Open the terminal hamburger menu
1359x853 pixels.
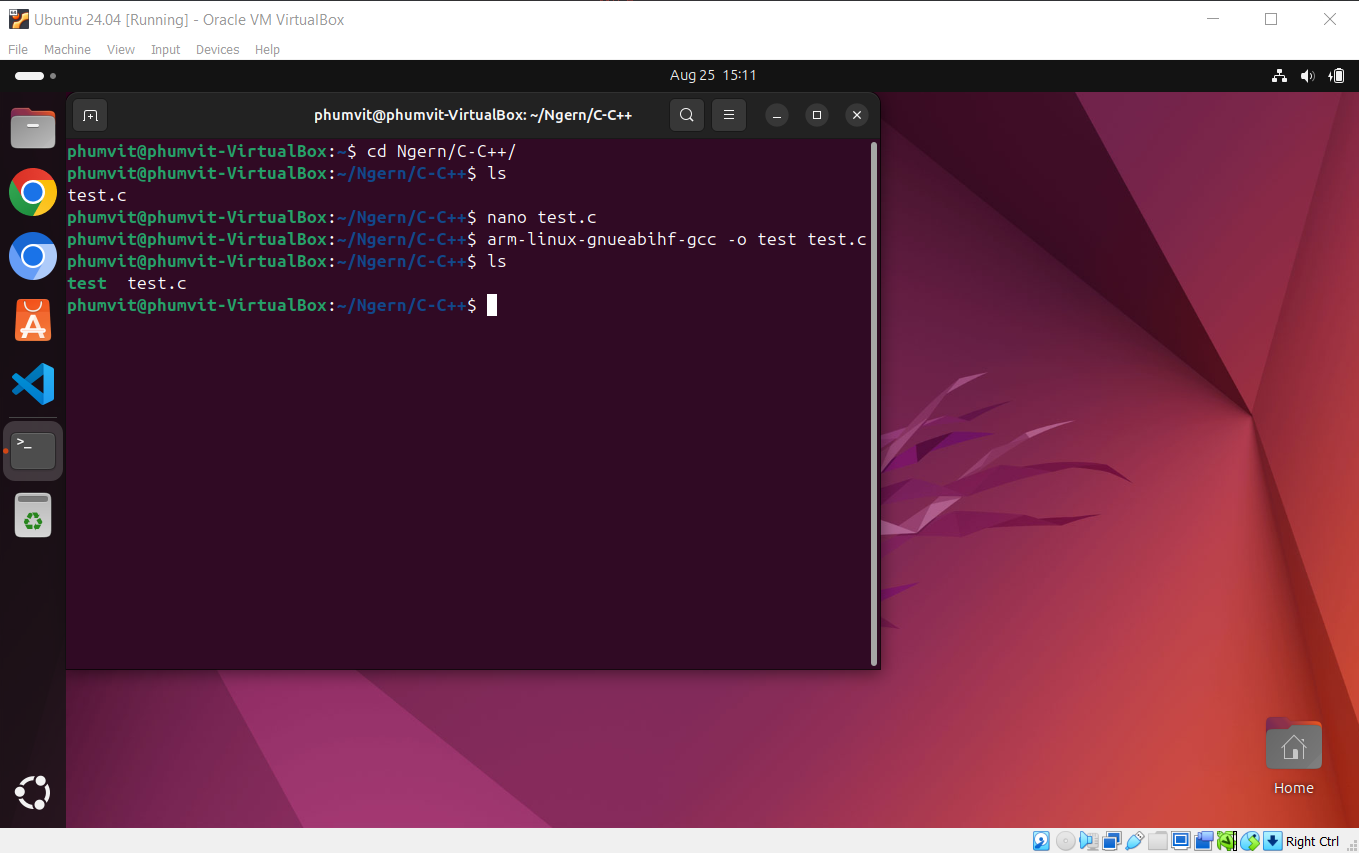[729, 115]
